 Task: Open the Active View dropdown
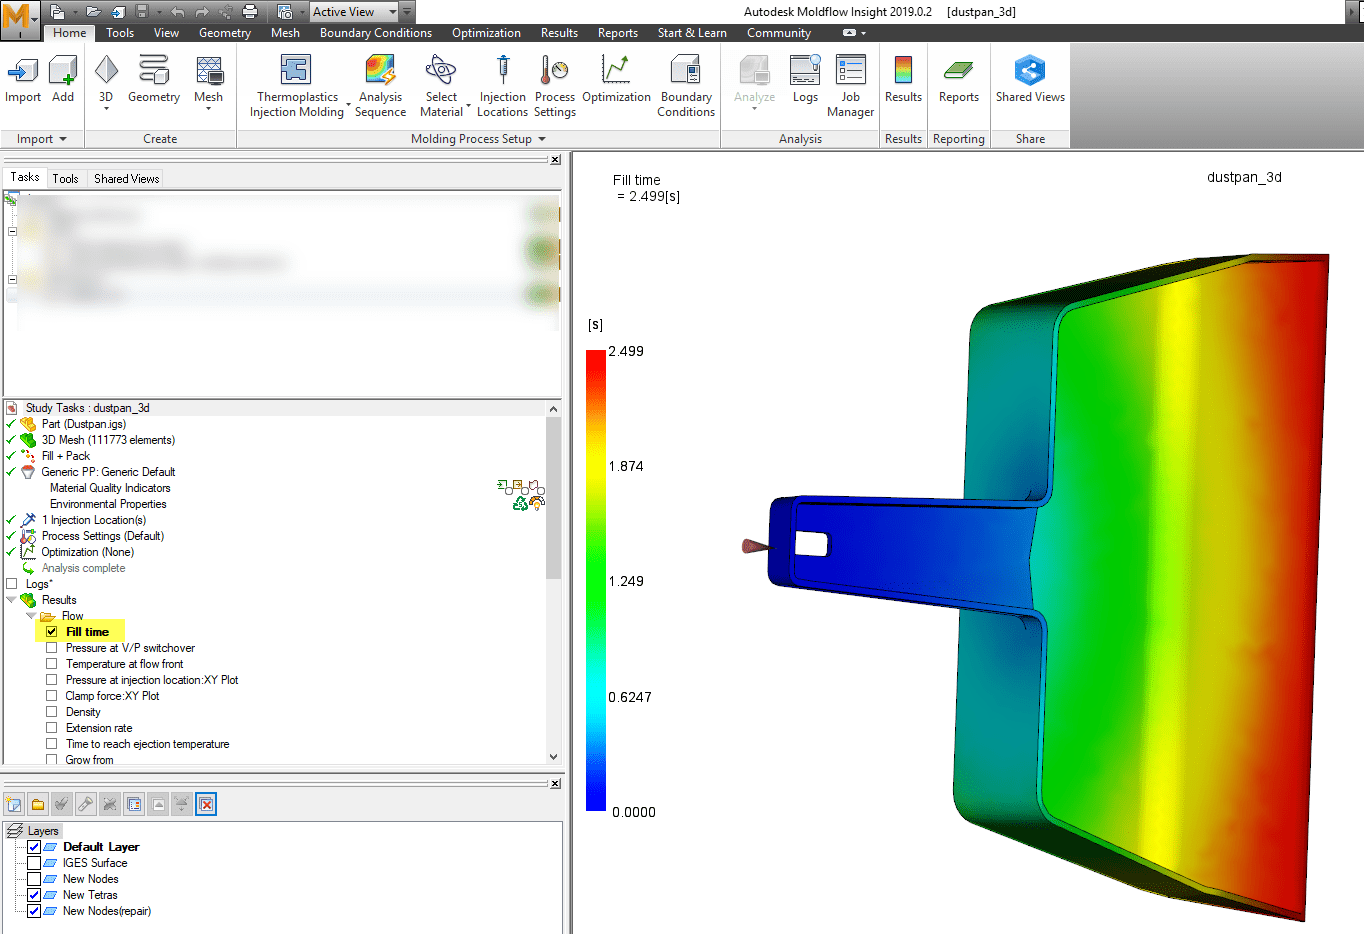[x=393, y=10]
